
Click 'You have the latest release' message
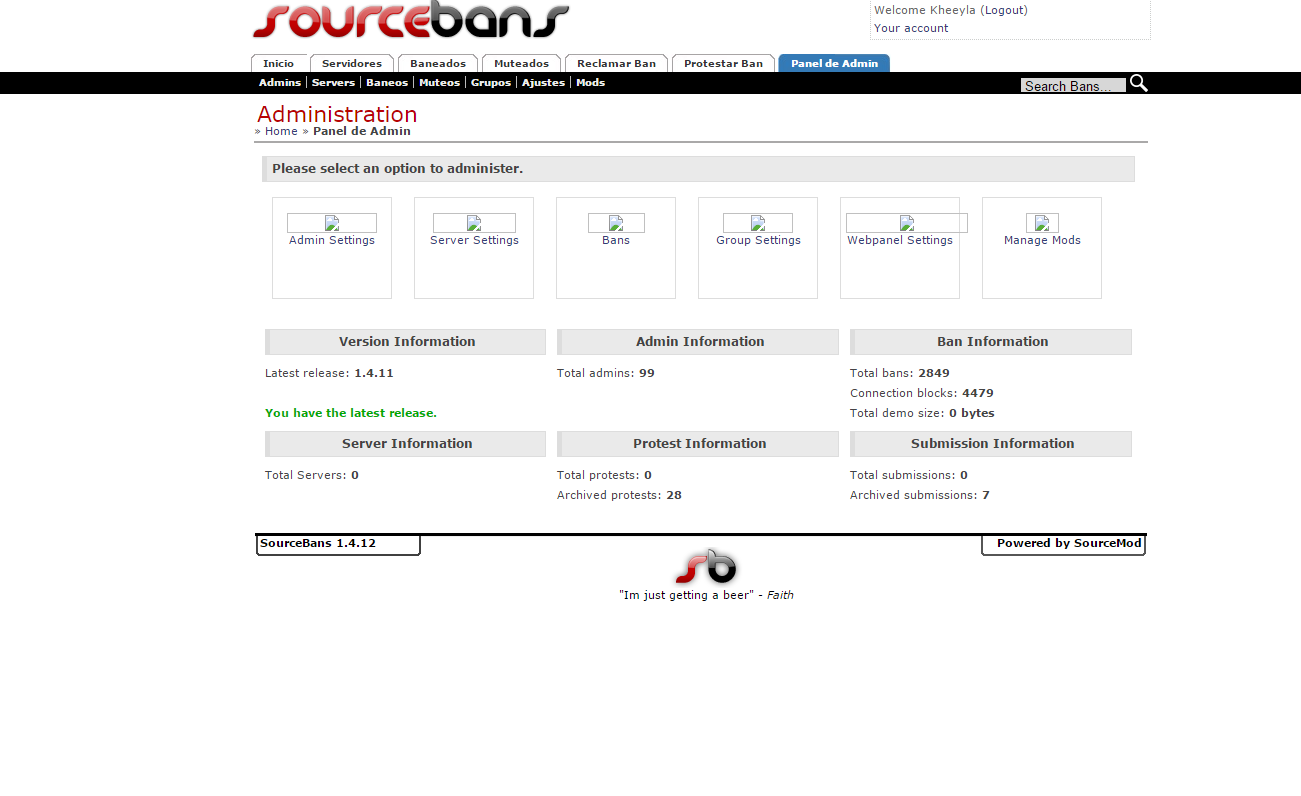351,413
